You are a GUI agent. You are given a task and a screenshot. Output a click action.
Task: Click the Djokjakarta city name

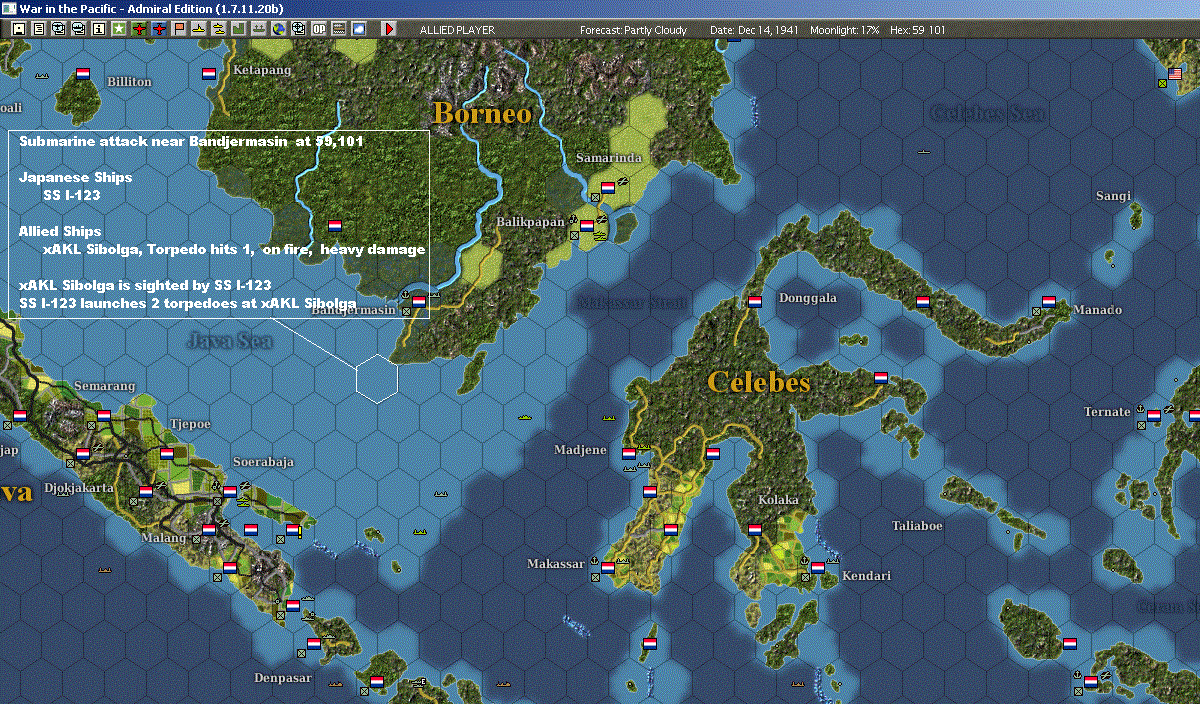point(79,488)
